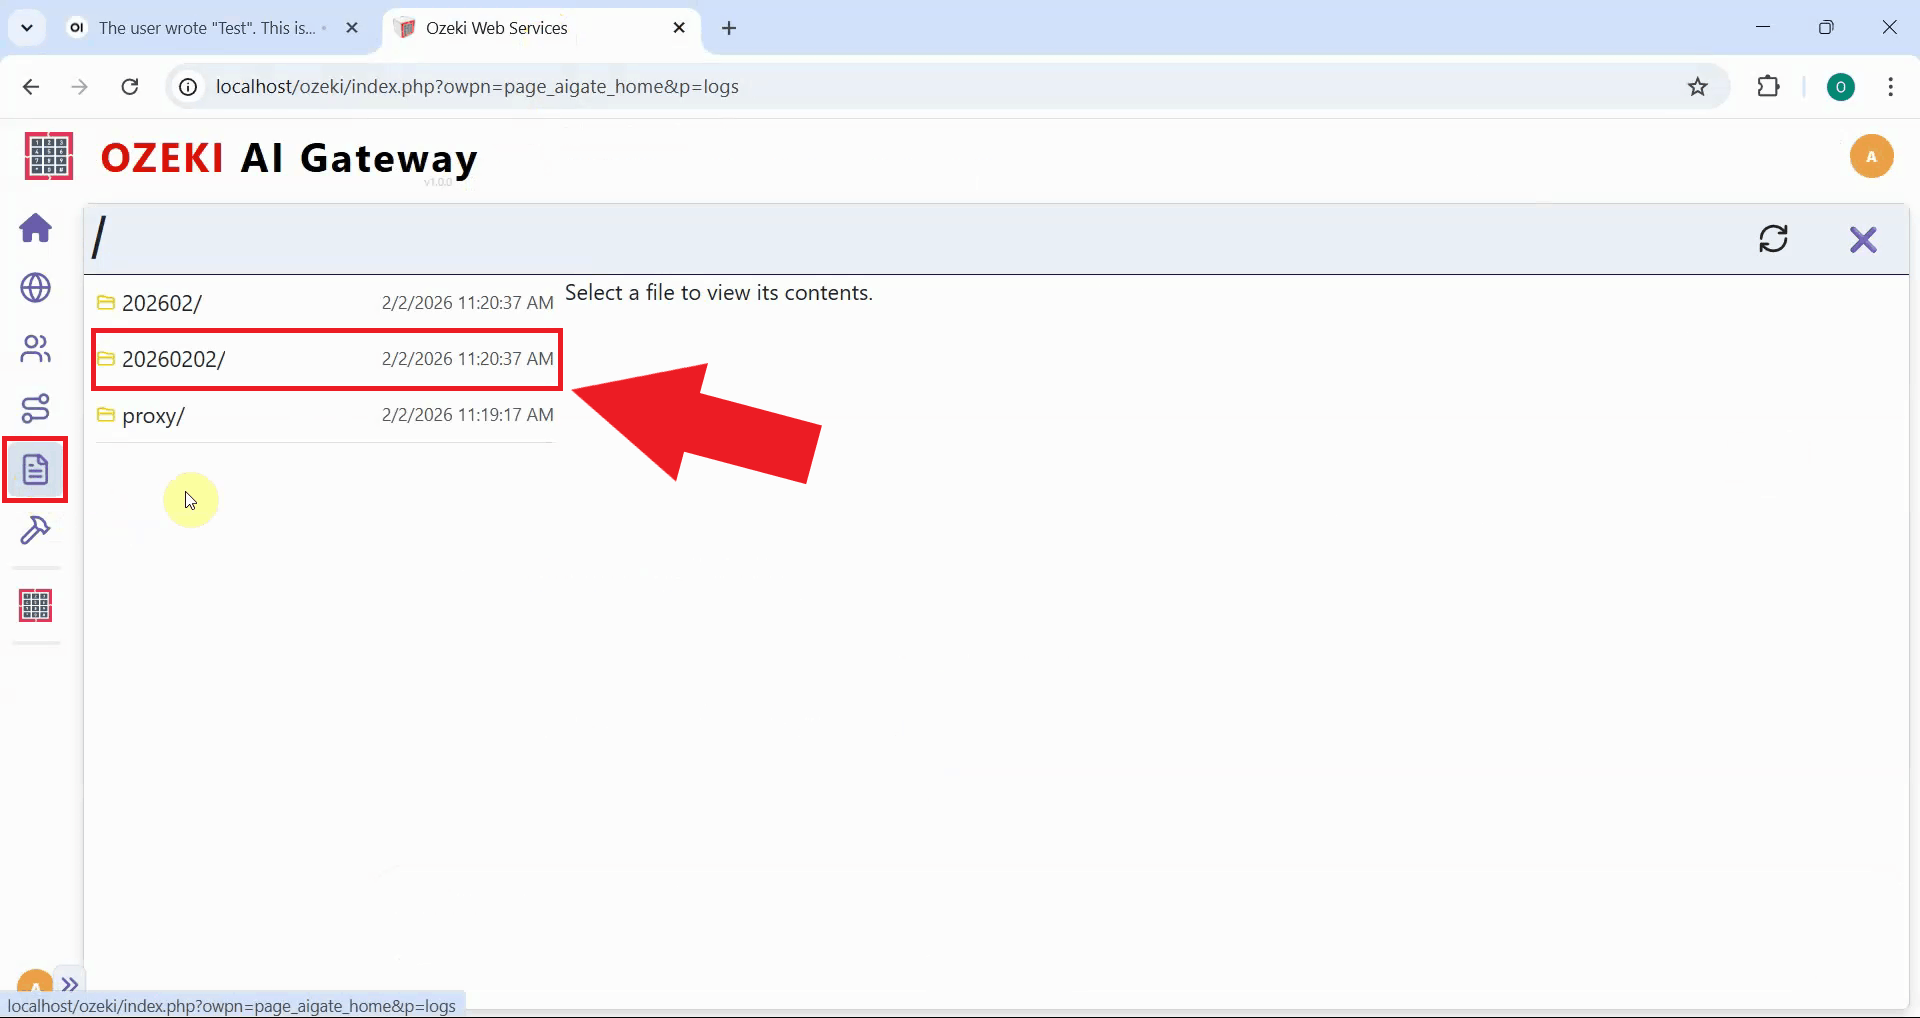
Task: Open the Ozeki grid app launcher icon
Action: (35, 605)
